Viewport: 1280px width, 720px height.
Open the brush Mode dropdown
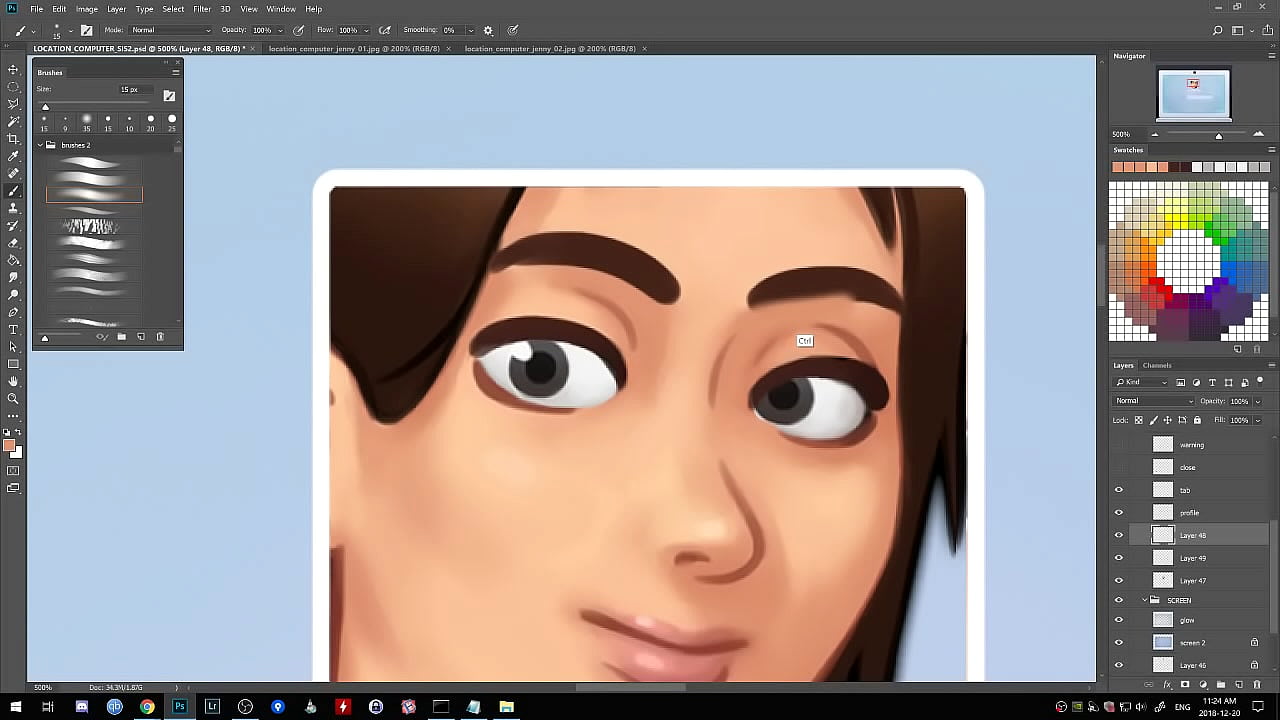170,30
